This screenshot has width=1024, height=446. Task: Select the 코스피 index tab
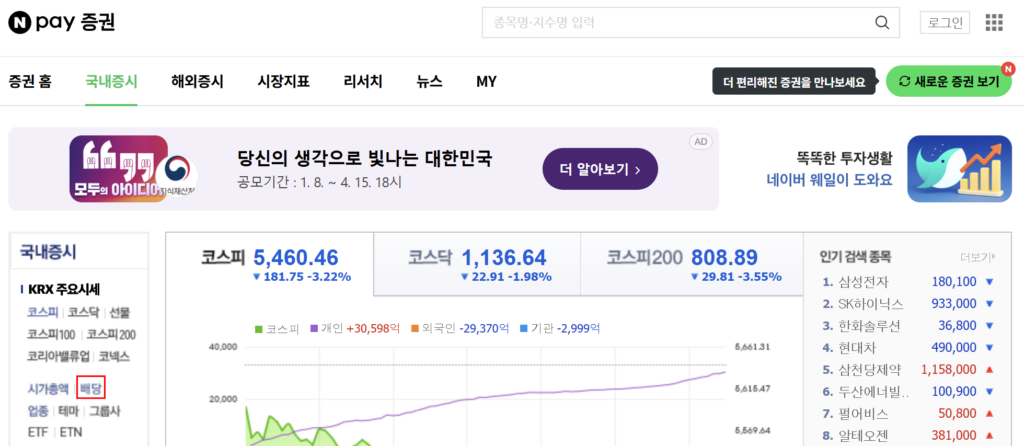[x=270, y=264]
